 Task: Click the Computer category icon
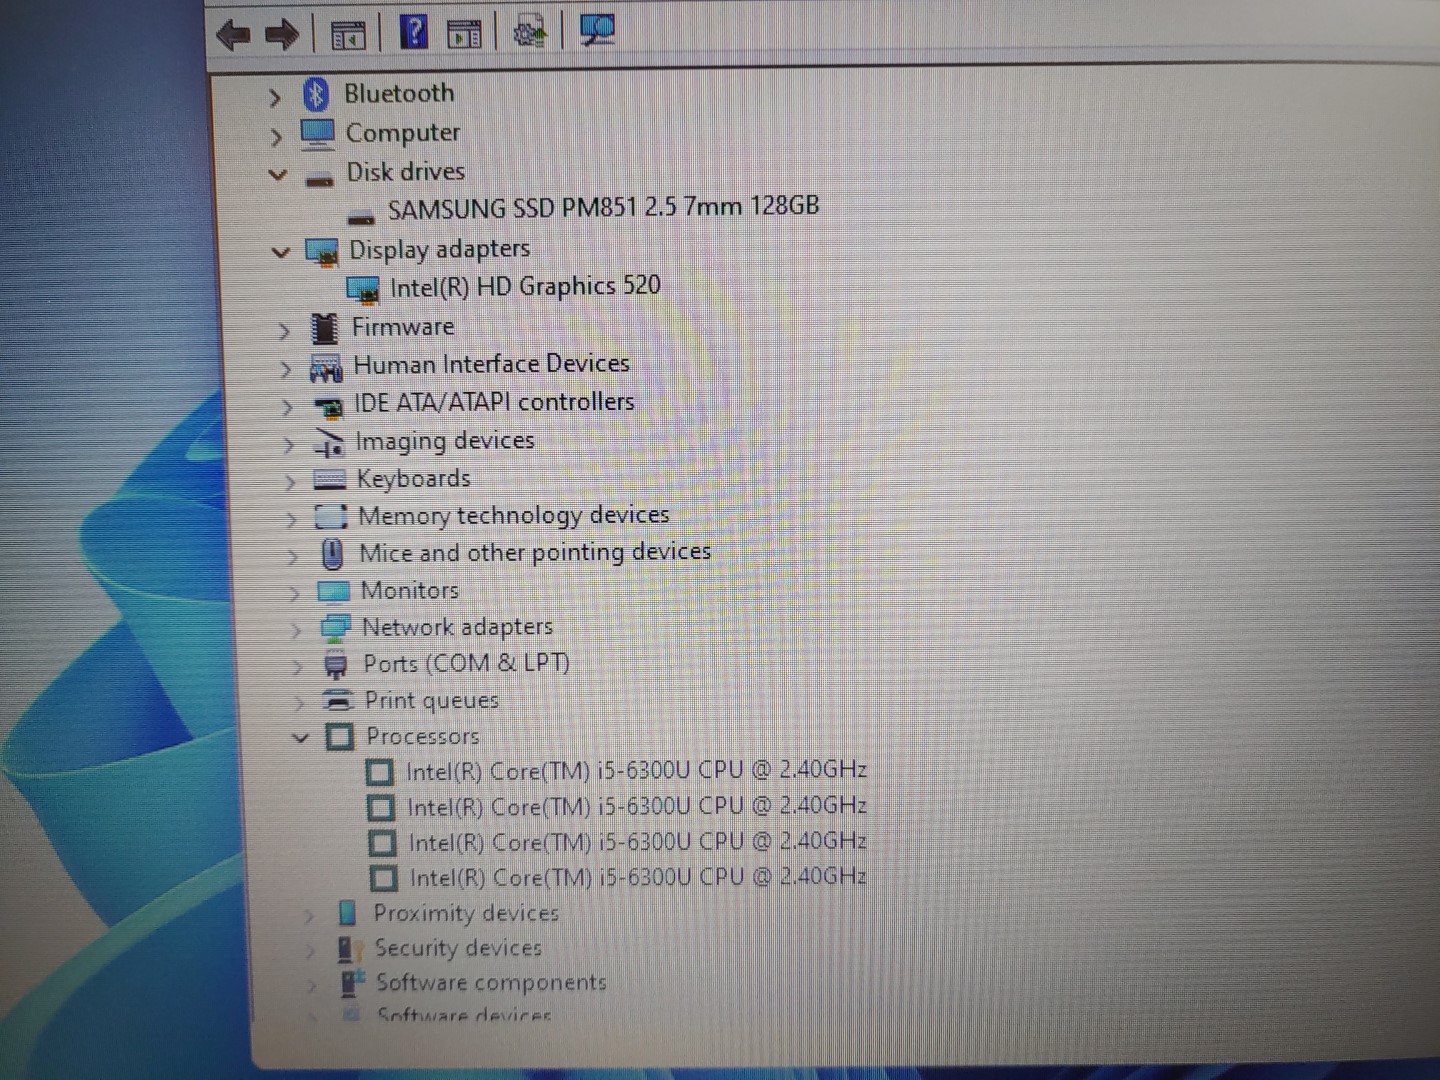pyautogui.click(x=318, y=133)
